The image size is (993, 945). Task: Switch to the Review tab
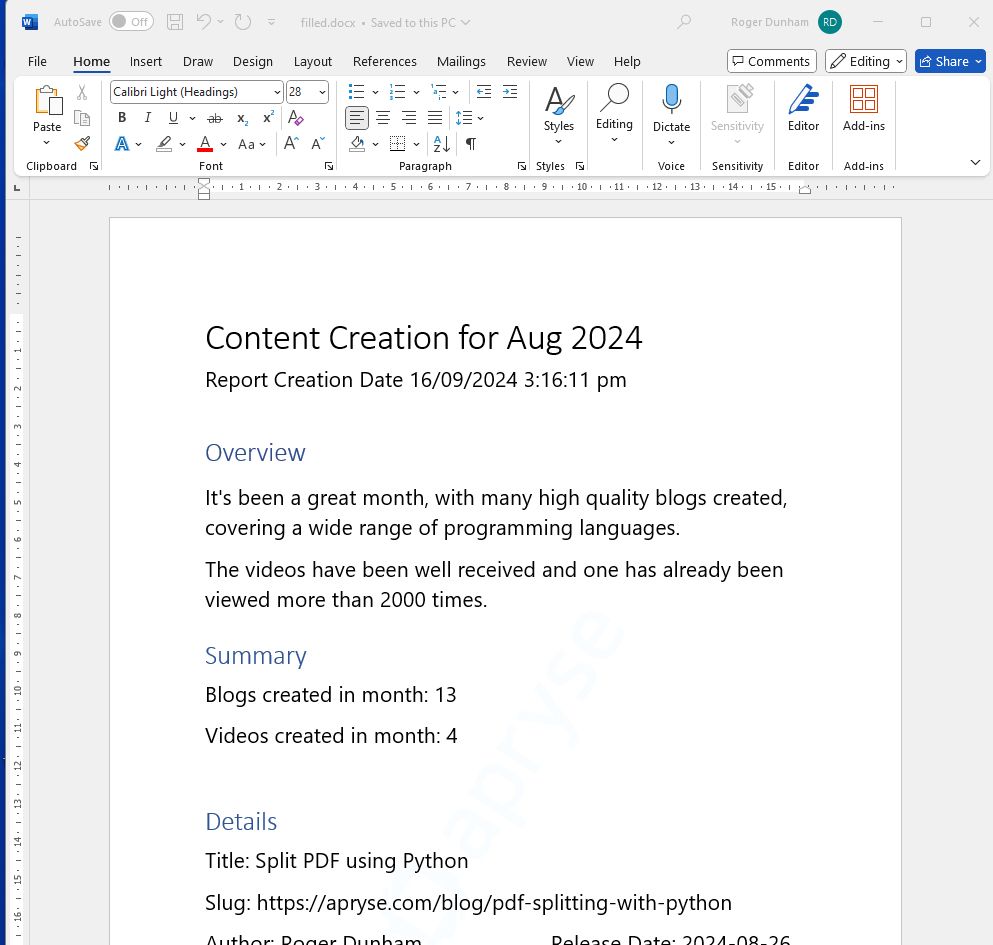[526, 61]
